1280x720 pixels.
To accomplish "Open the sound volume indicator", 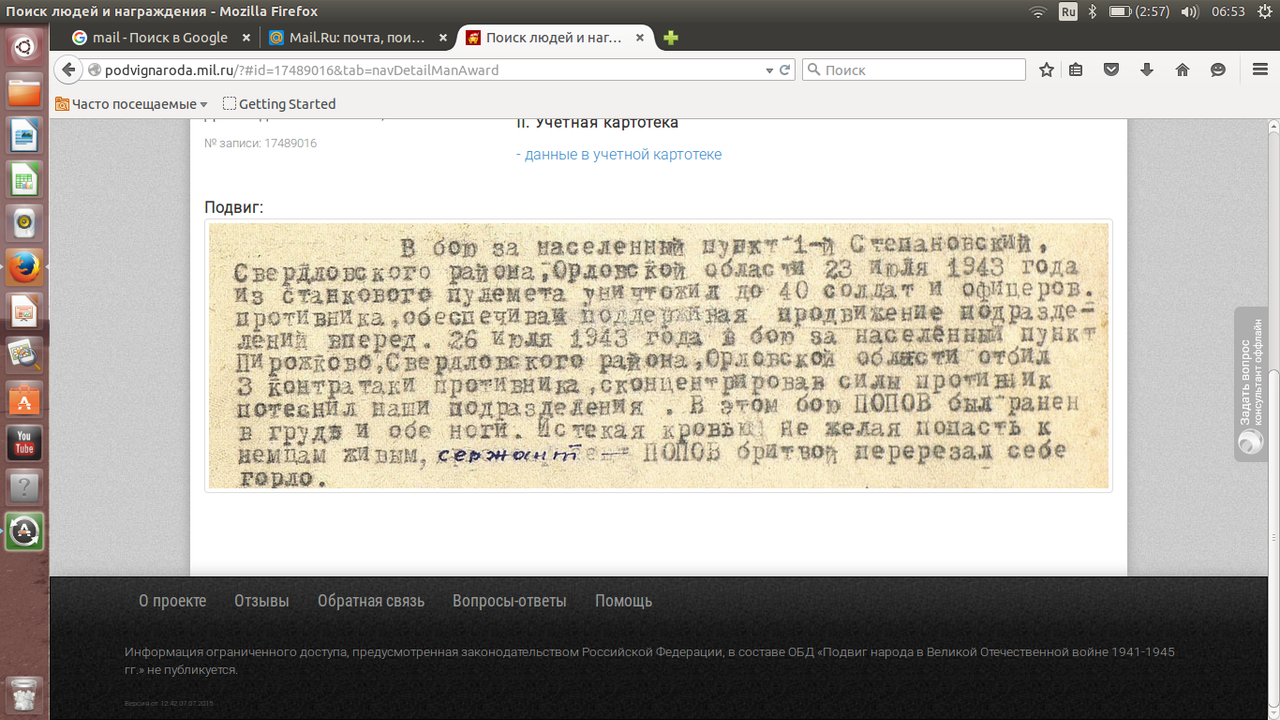I will 1190,12.
